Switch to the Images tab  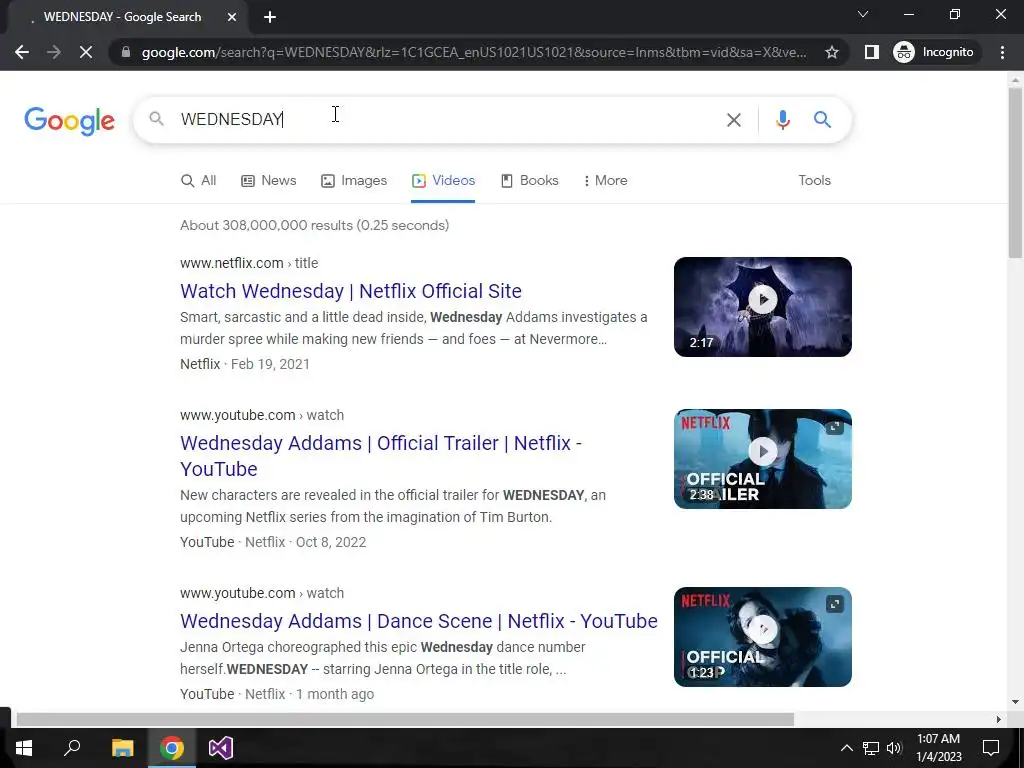click(354, 181)
